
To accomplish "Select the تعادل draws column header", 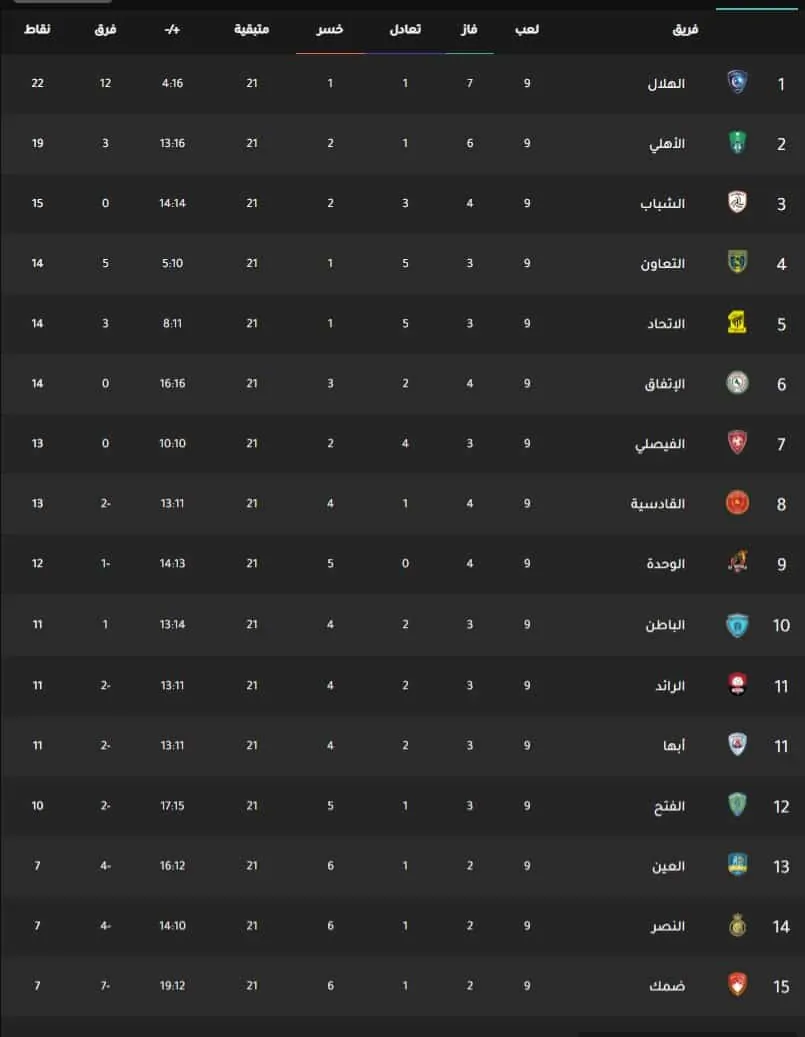I will (x=405, y=29).
